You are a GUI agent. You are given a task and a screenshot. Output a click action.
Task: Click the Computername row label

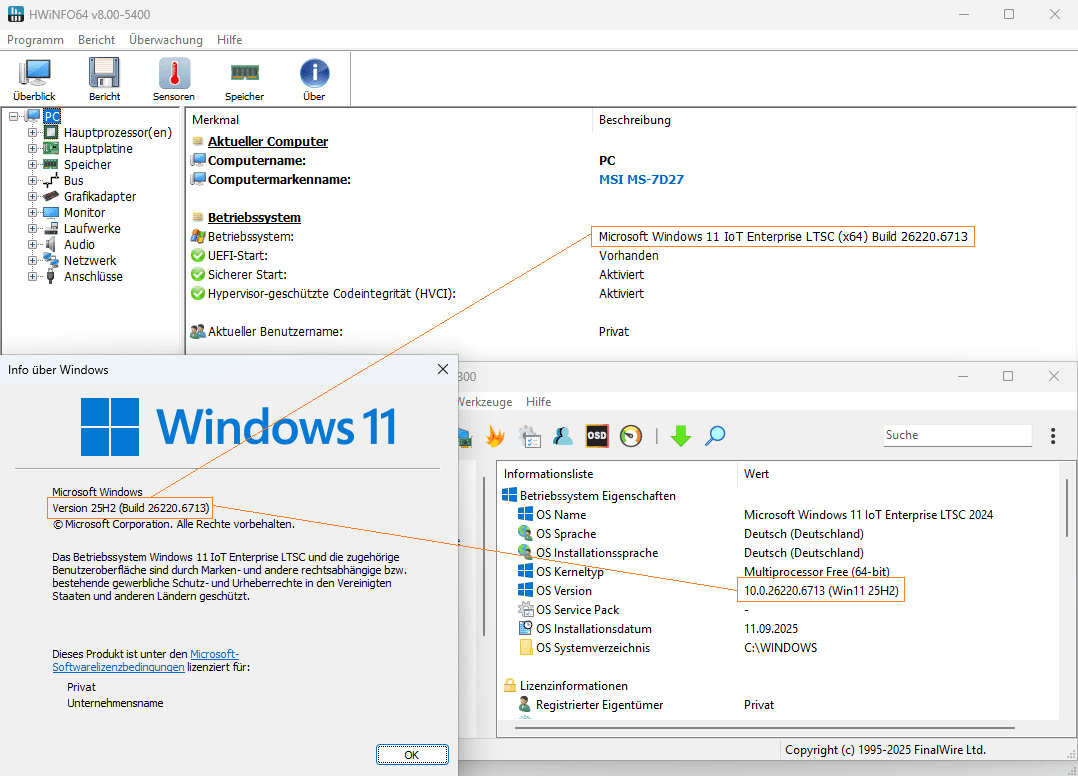tap(257, 160)
